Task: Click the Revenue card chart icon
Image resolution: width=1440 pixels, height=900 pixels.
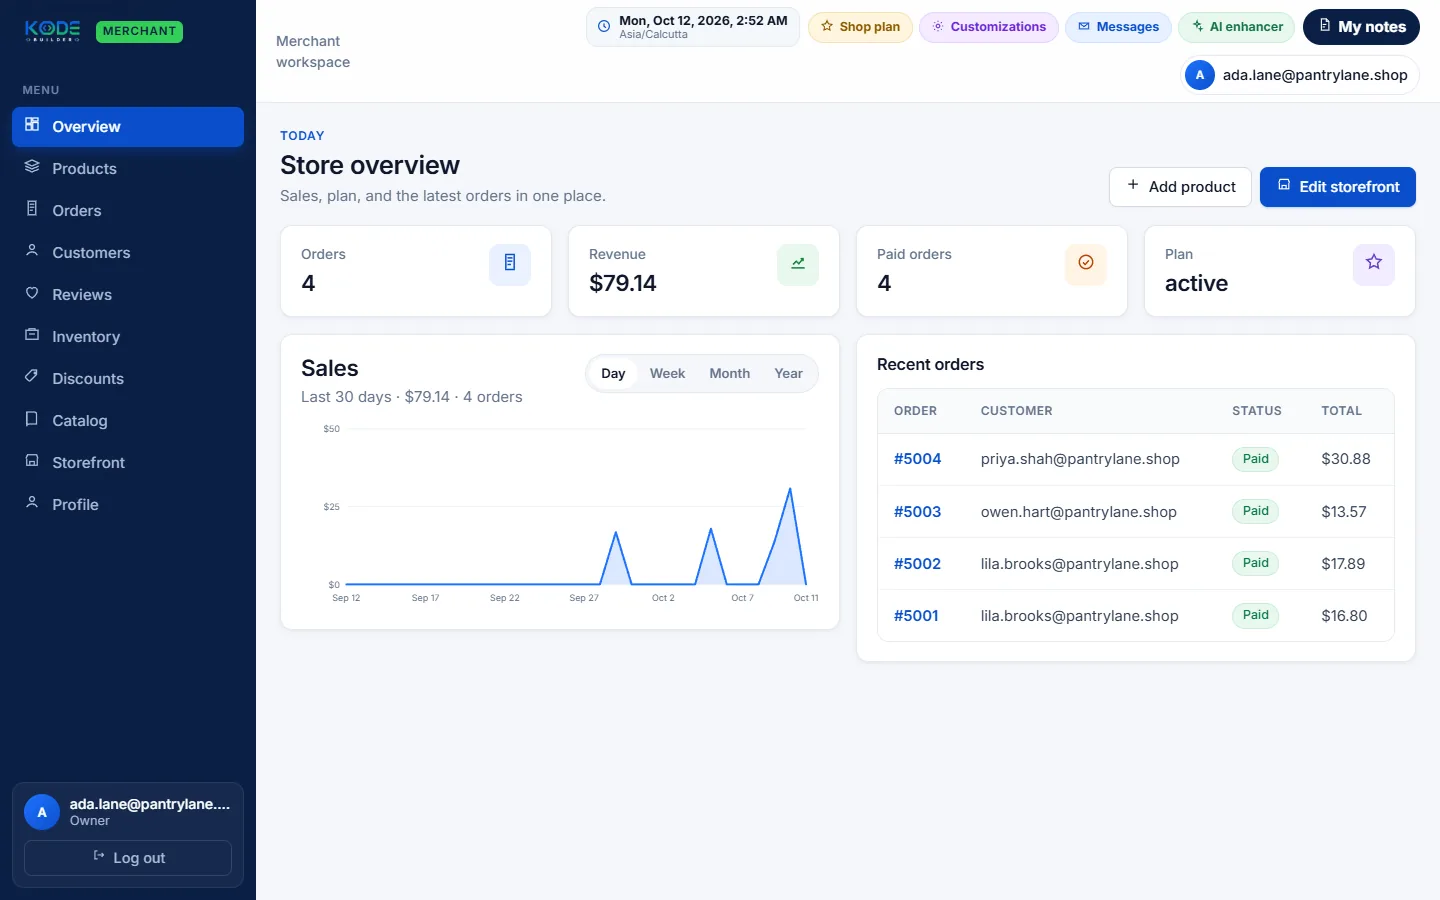Action: pyautogui.click(x=798, y=264)
